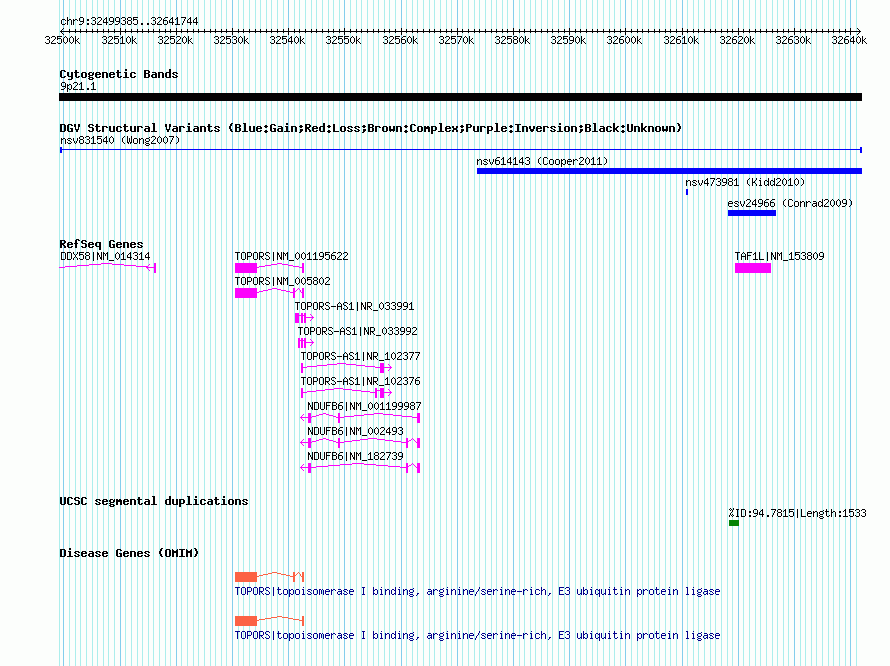Select the TOPORS-AS1|NR_102377 transcript glyph

pyautogui.click(x=346, y=368)
